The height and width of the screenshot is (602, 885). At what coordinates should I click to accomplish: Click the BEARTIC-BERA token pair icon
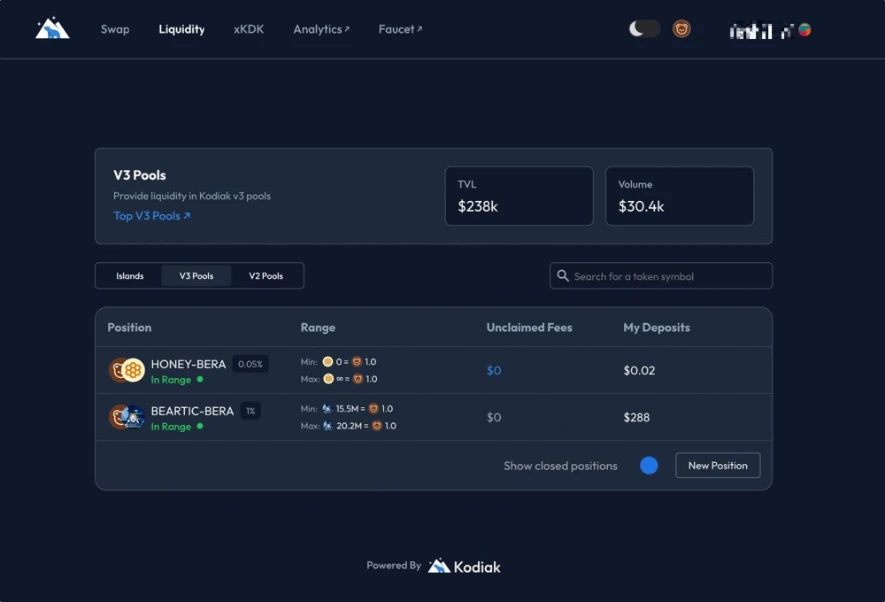[x=127, y=417]
